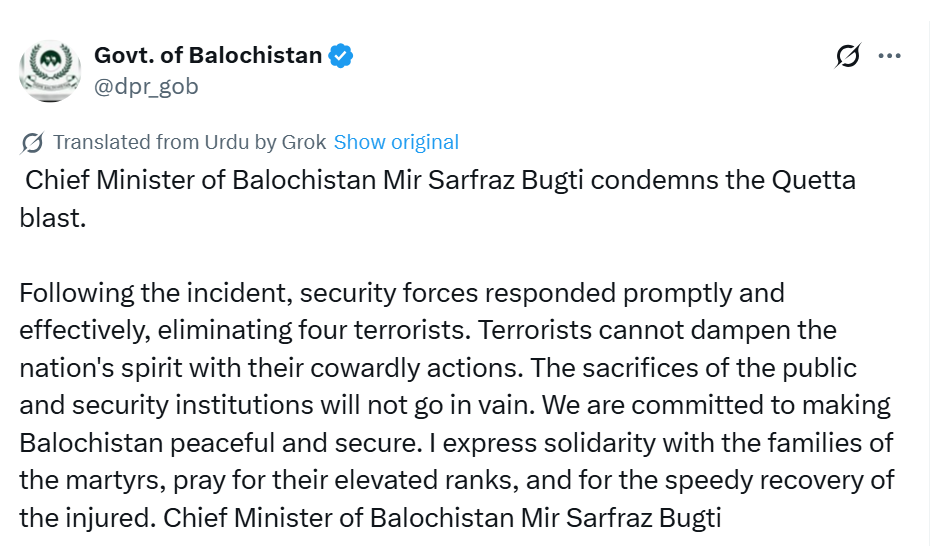This screenshot has width=931, height=546.
Task: Click the small Grok icon beside the translation note
Action: [32, 143]
